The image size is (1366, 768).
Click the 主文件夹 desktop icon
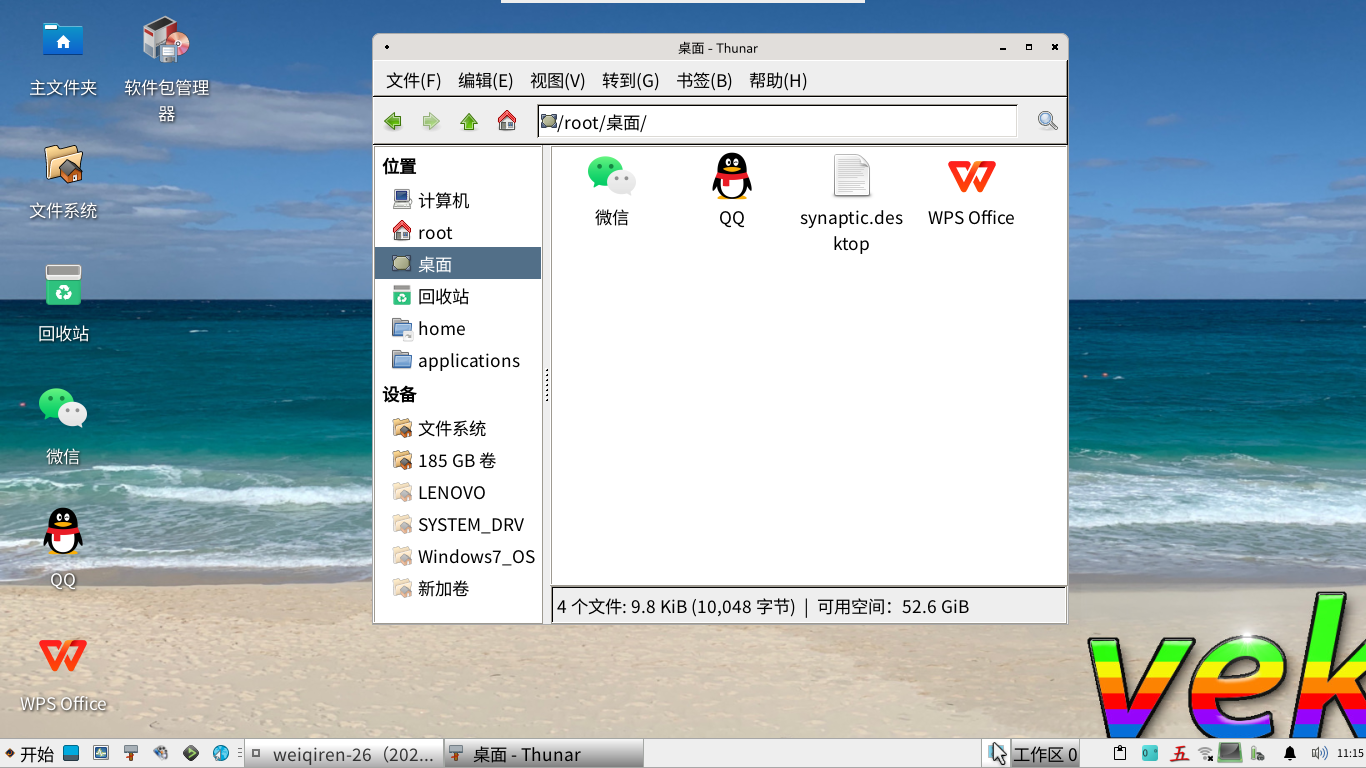[63, 58]
